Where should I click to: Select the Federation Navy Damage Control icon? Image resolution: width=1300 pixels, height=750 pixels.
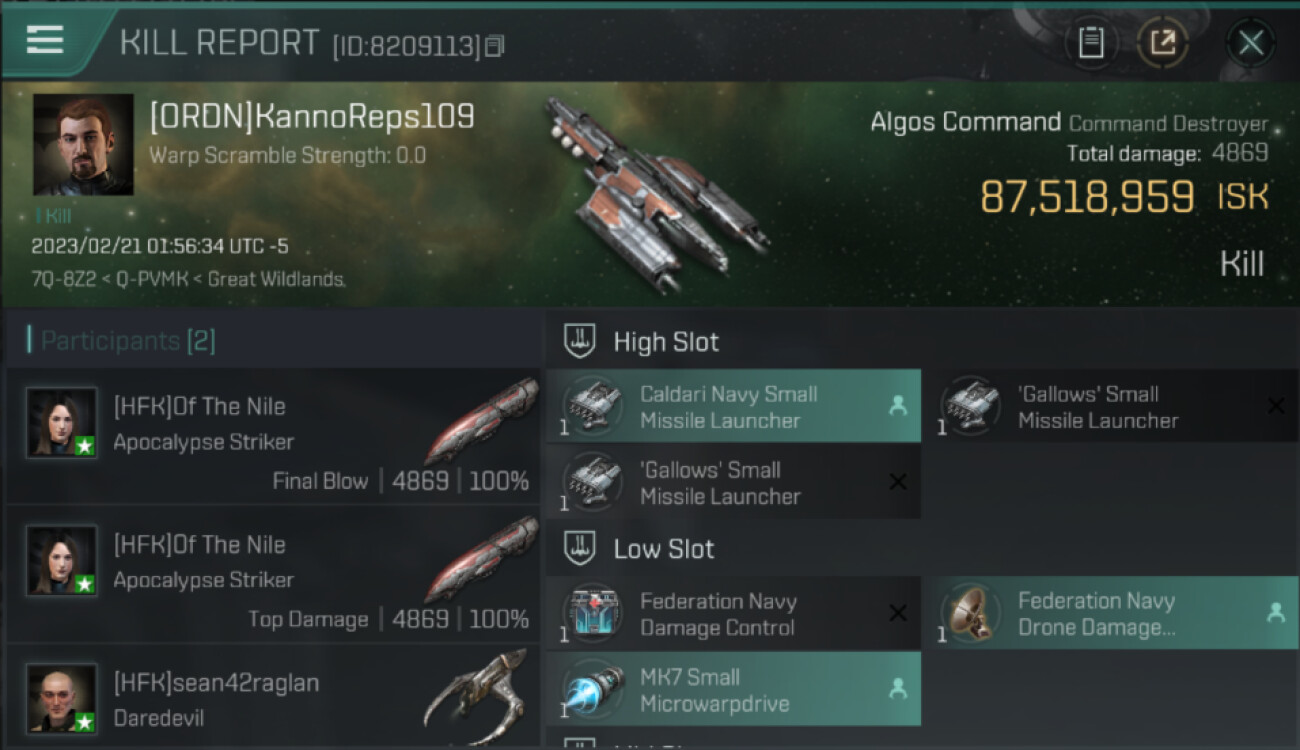592,614
